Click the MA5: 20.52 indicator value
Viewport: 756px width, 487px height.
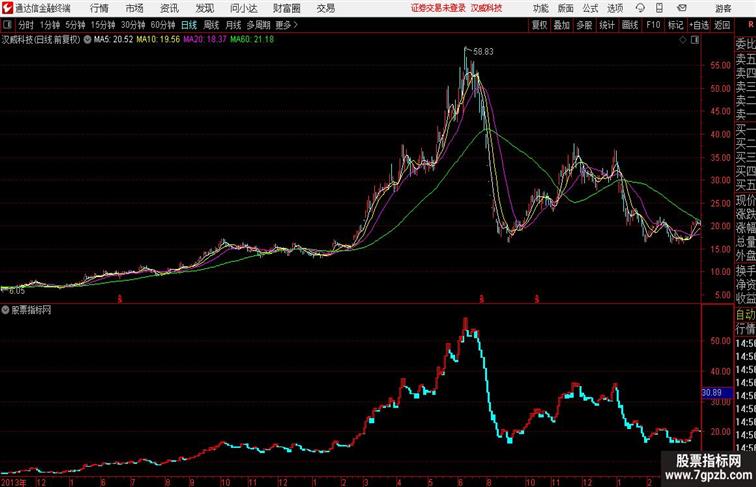coord(113,40)
